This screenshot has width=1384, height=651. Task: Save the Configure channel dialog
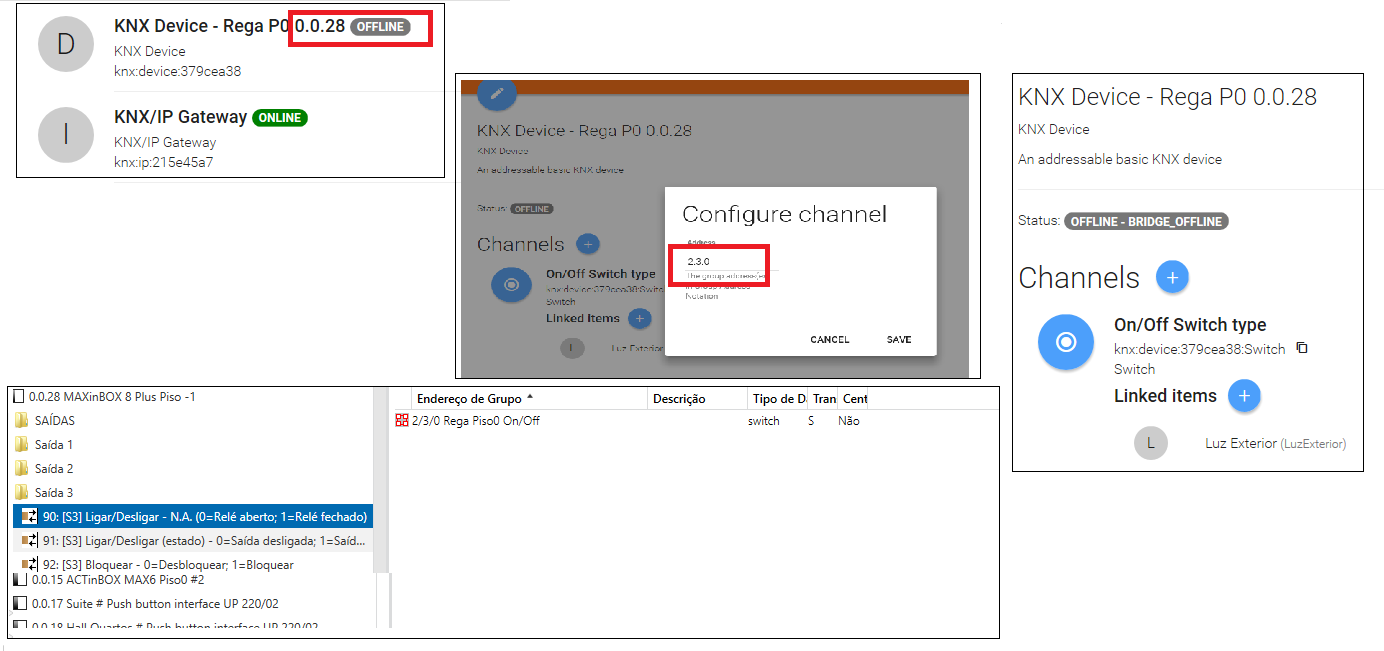(899, 340)
